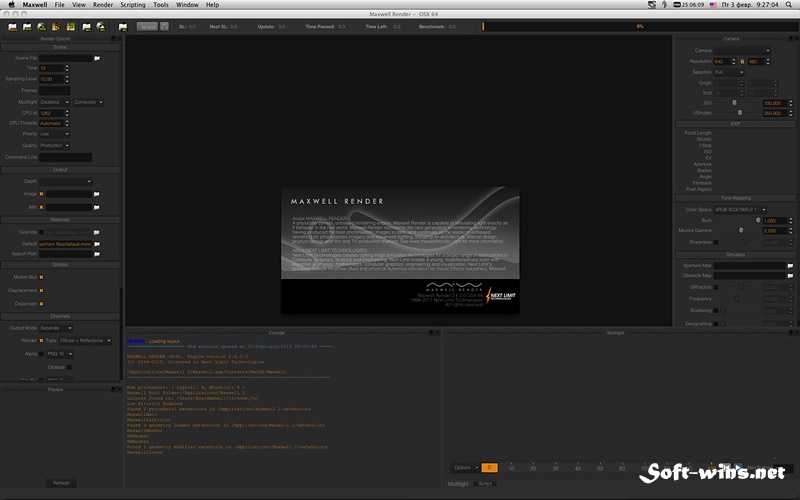Click the Save MXS toolbar icon with green label
The width and height of the screenshot is (800, 500).
click(27, 27)
